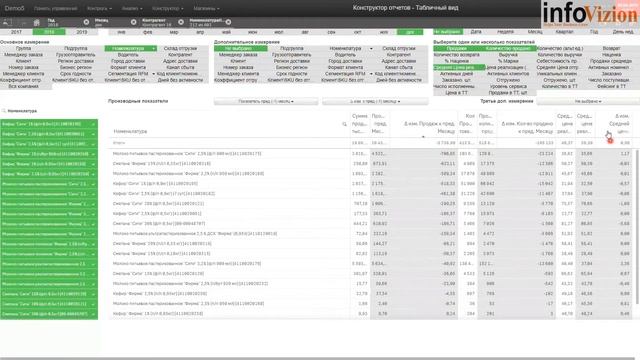Click the infoVizion logo
This screenshot has width=640, height=360.
(591, 14)
